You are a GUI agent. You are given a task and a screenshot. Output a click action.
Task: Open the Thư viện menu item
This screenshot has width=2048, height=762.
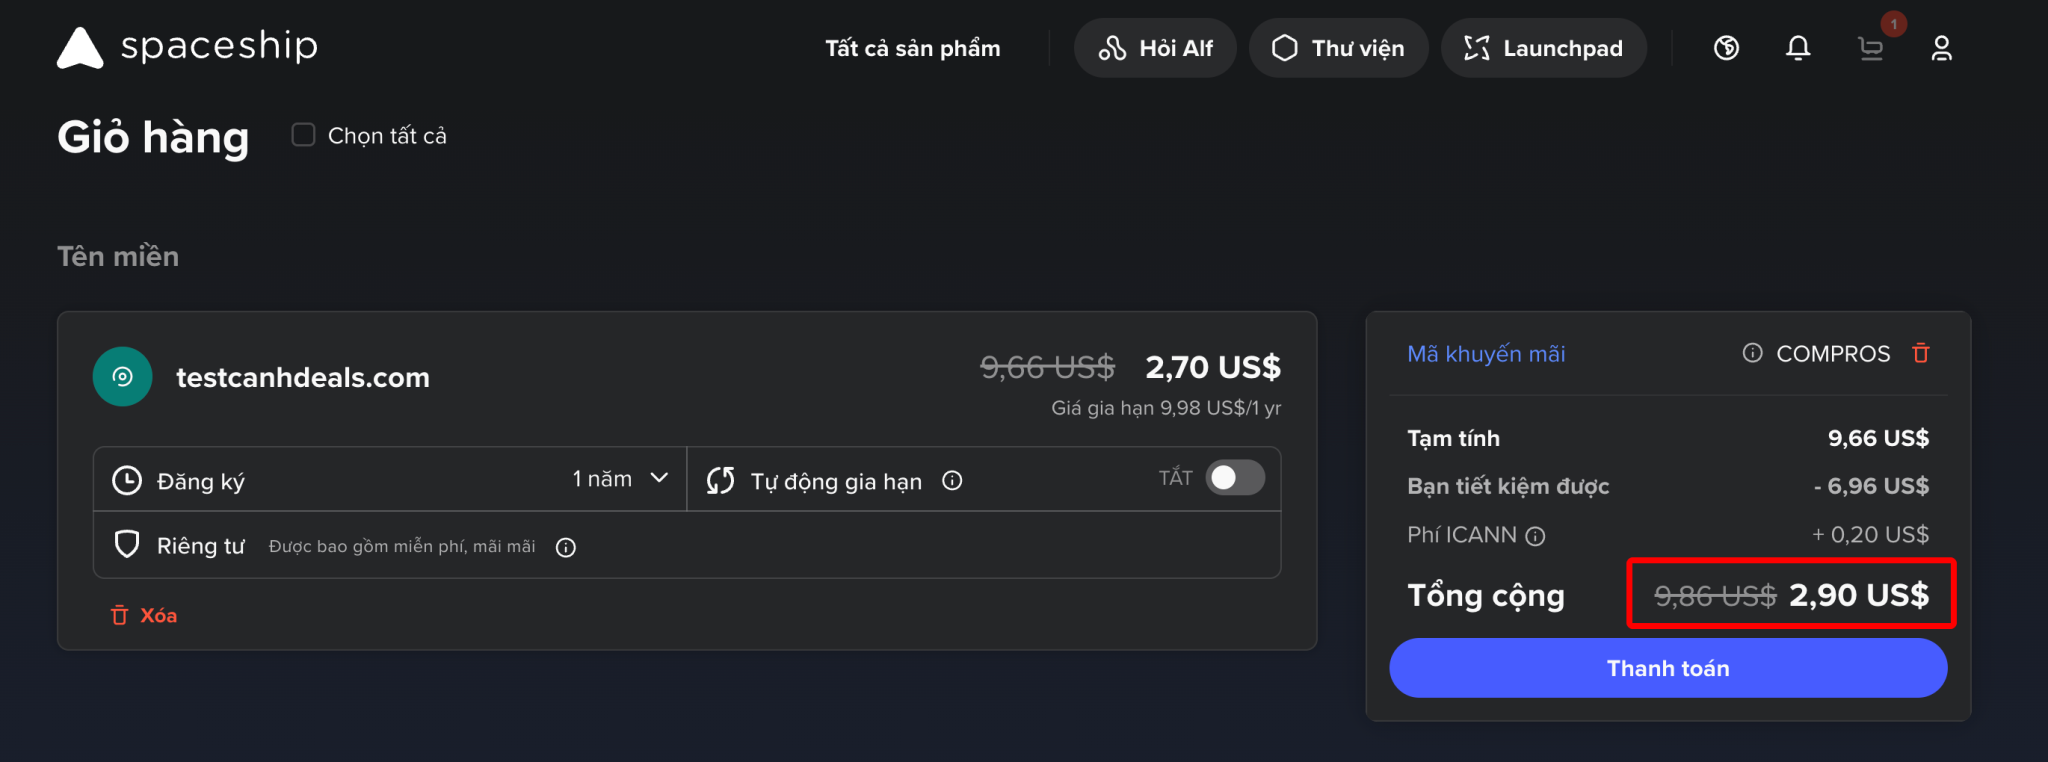tap(1337, 48)
